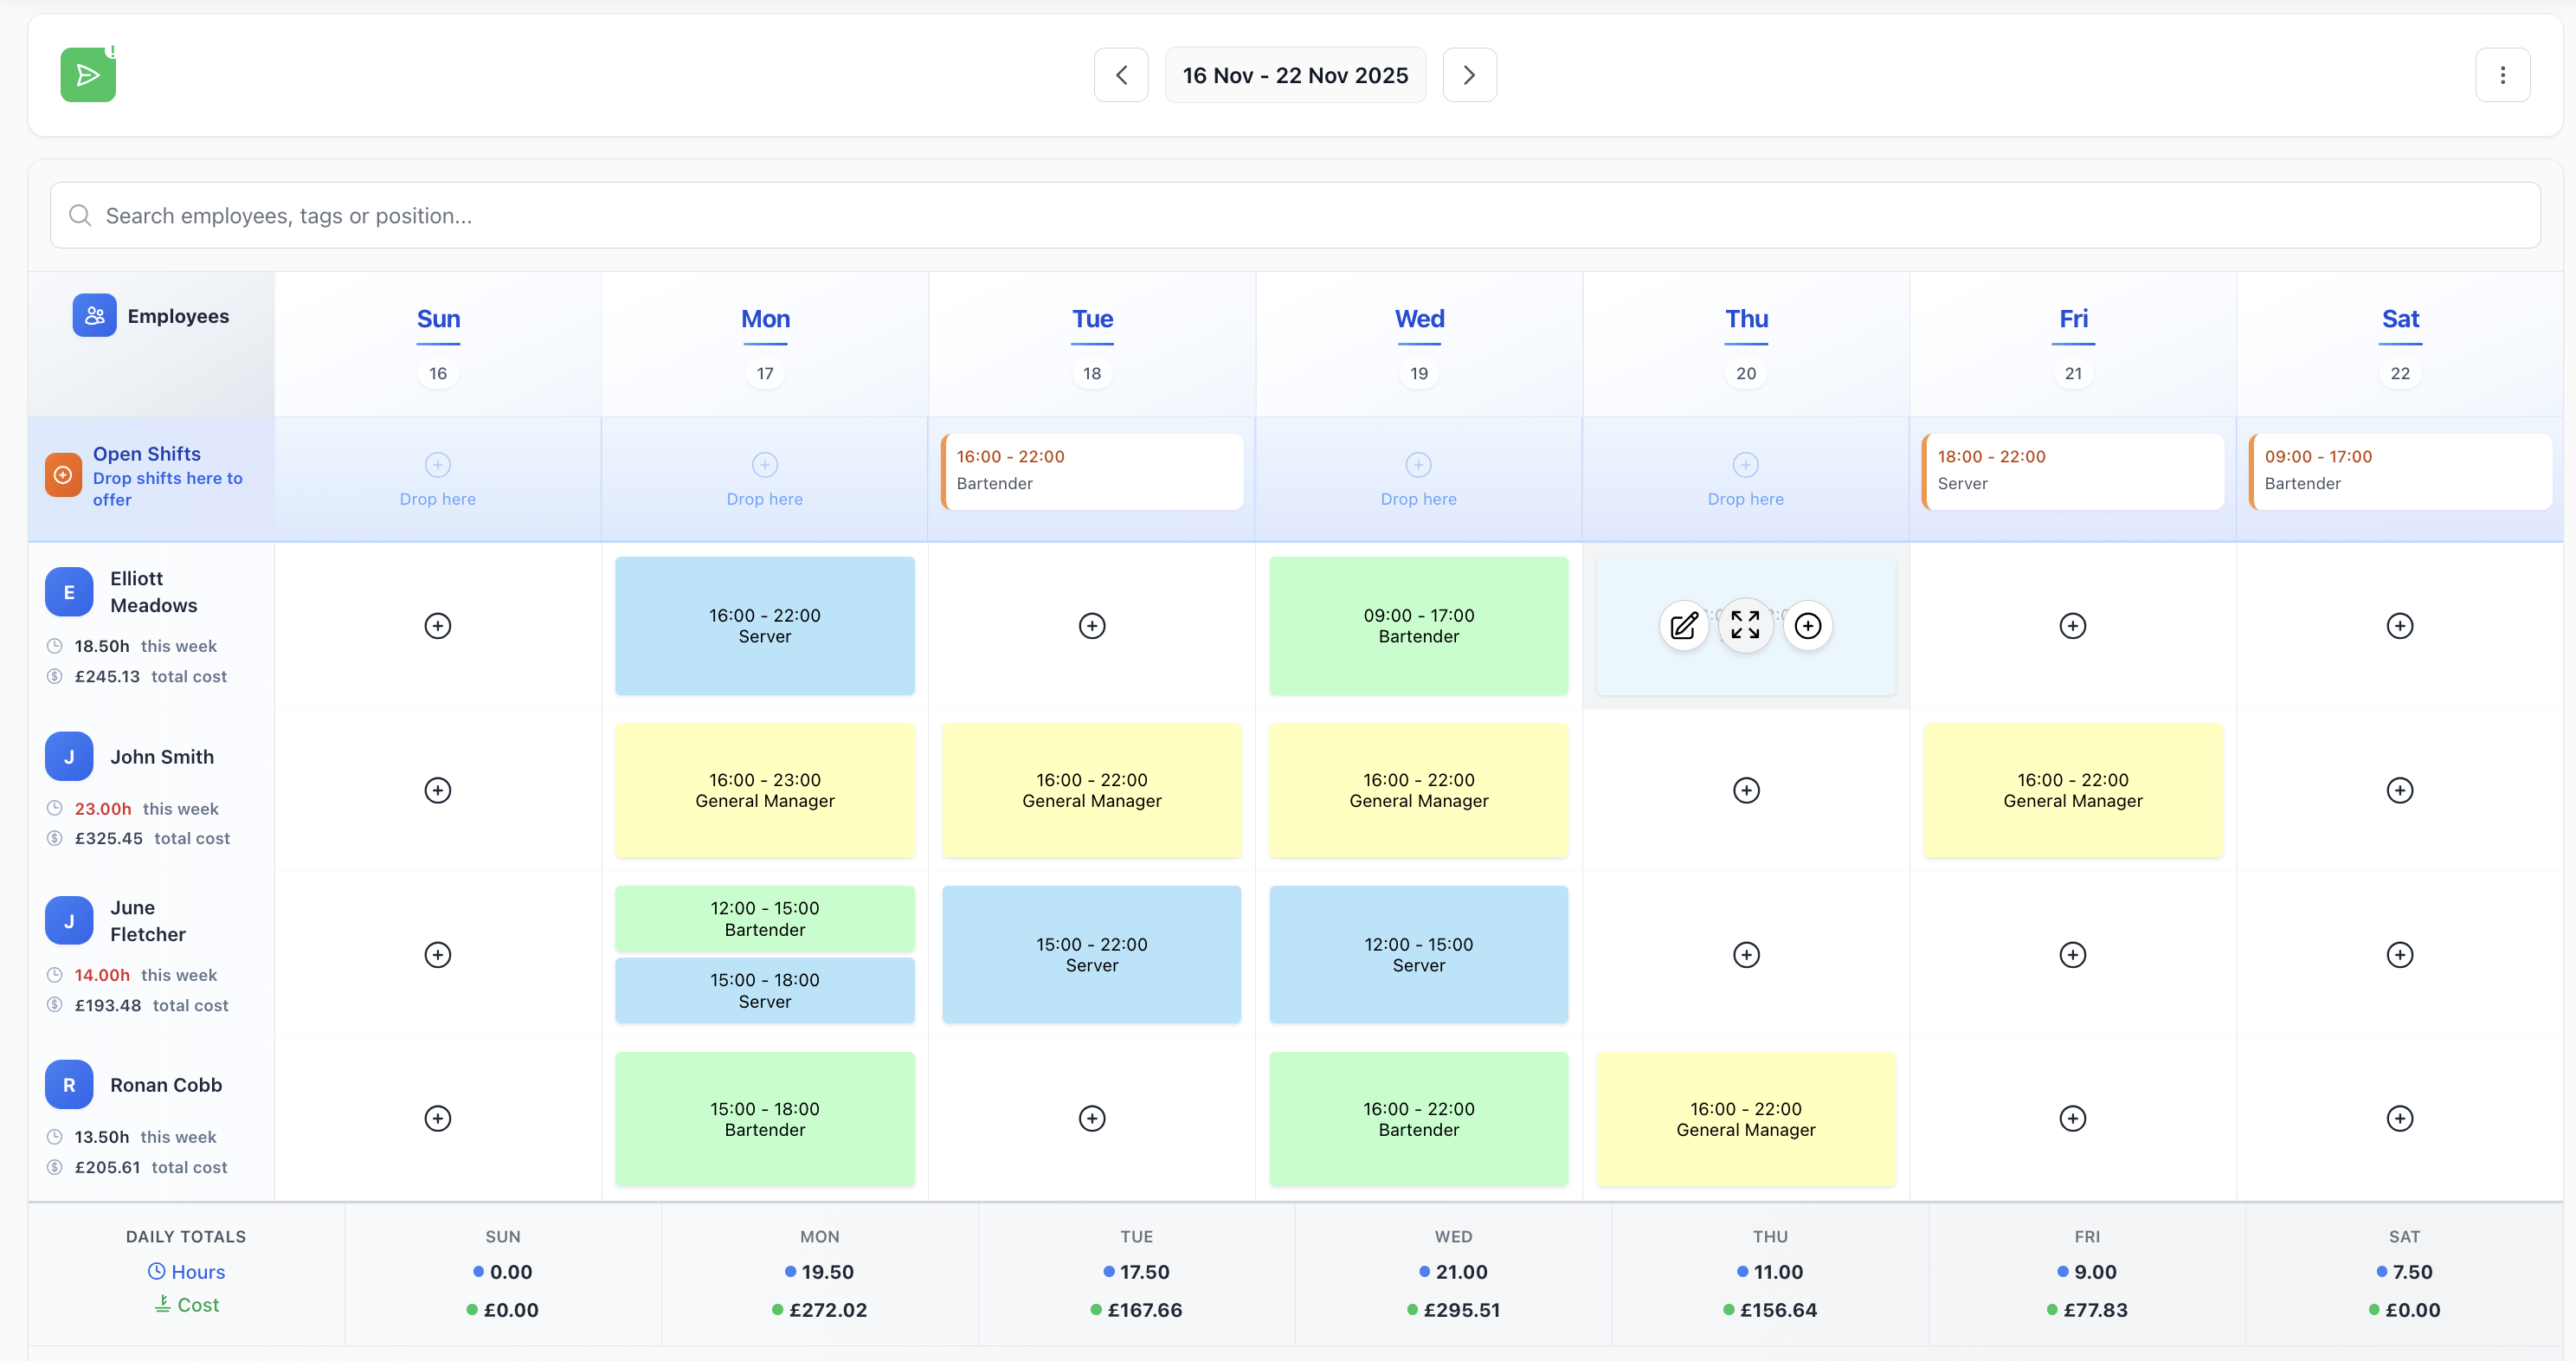Click the green paper-plane app logo
The width and height of the screenshot is (2576, 1361).
click(88, 74)
